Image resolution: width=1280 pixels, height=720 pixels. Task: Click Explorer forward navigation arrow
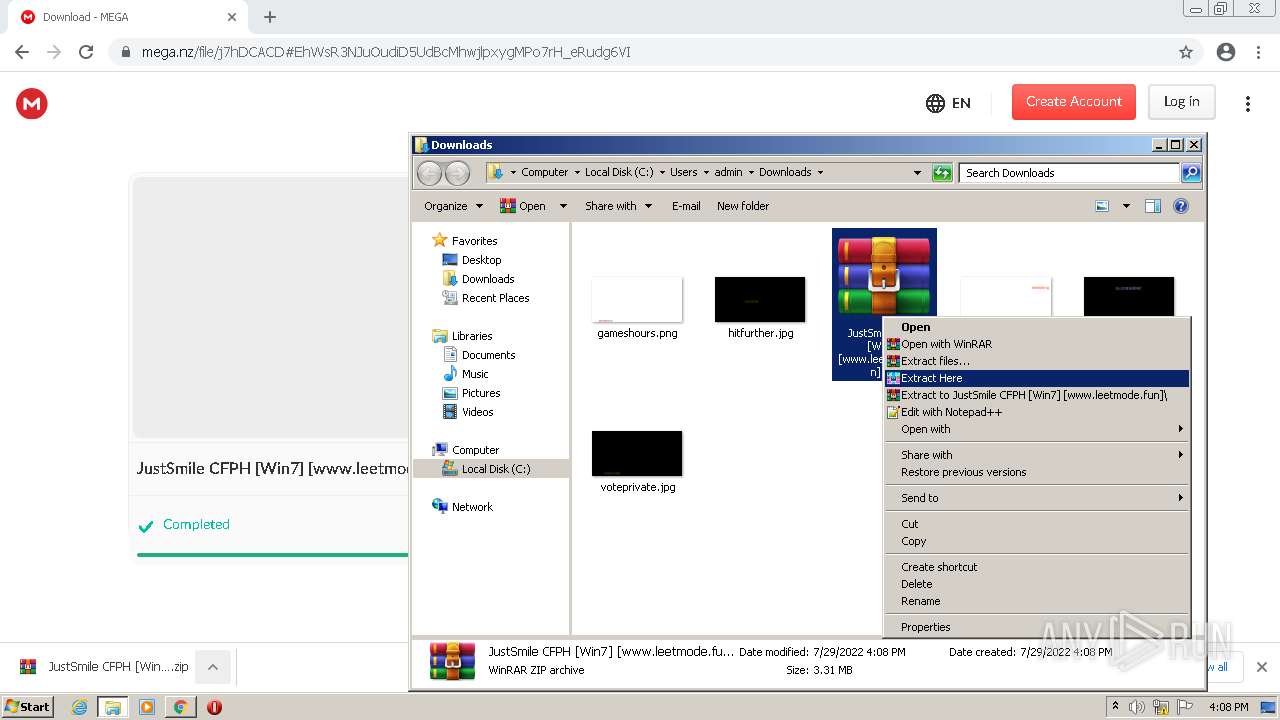457,173
